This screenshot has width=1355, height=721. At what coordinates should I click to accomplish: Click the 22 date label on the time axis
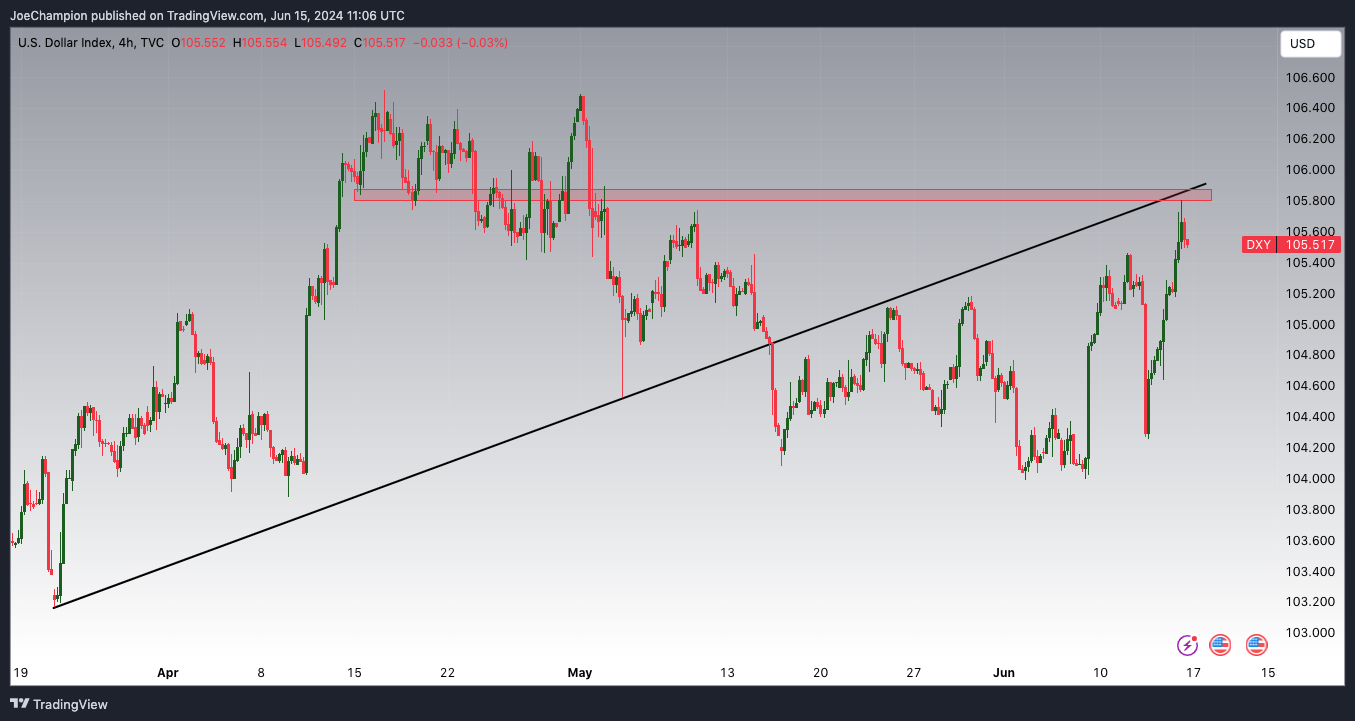click(447, 673)
